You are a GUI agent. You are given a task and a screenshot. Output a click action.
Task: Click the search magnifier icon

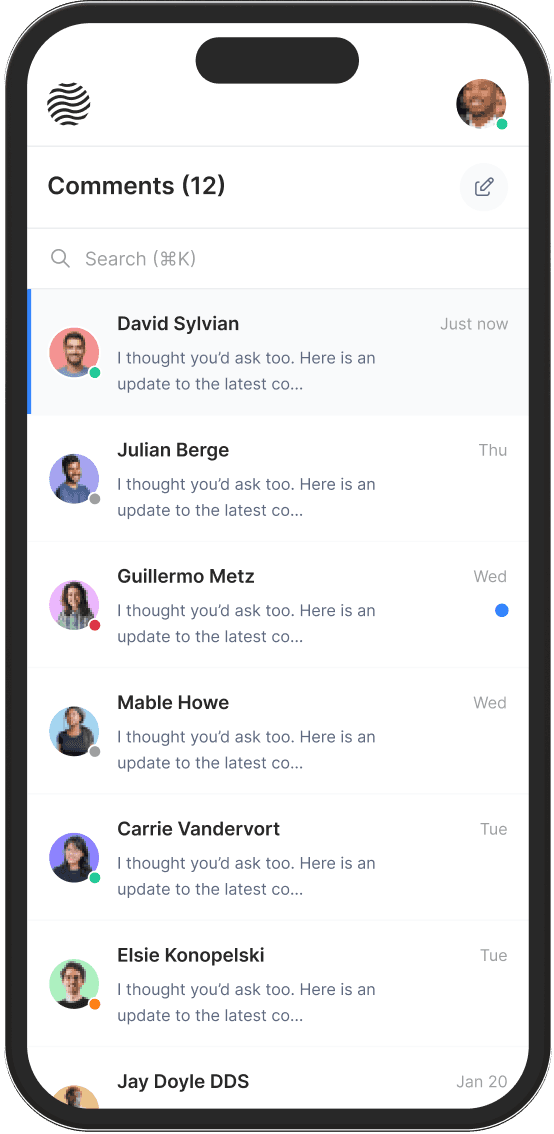click(60, 258)
